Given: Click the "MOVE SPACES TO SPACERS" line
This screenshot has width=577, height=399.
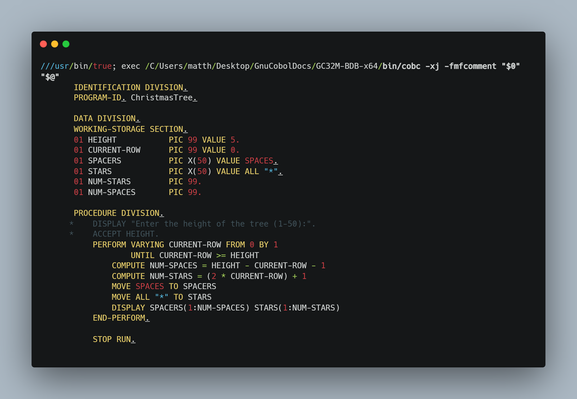Looking at the screenshot, I should click(x=164, y=286).
